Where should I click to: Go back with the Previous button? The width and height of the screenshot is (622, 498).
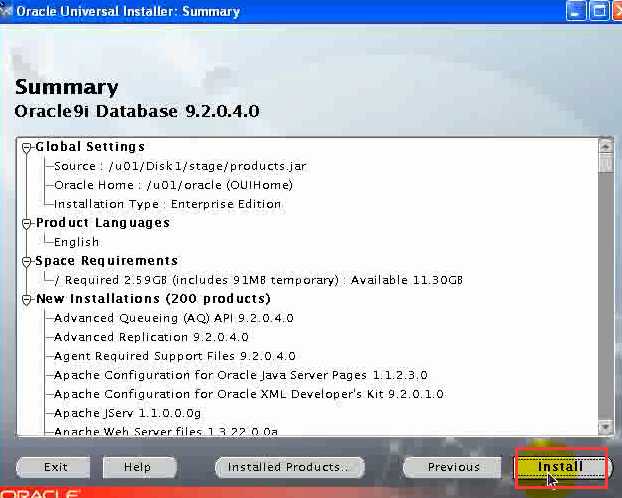(x=453, y=467)
